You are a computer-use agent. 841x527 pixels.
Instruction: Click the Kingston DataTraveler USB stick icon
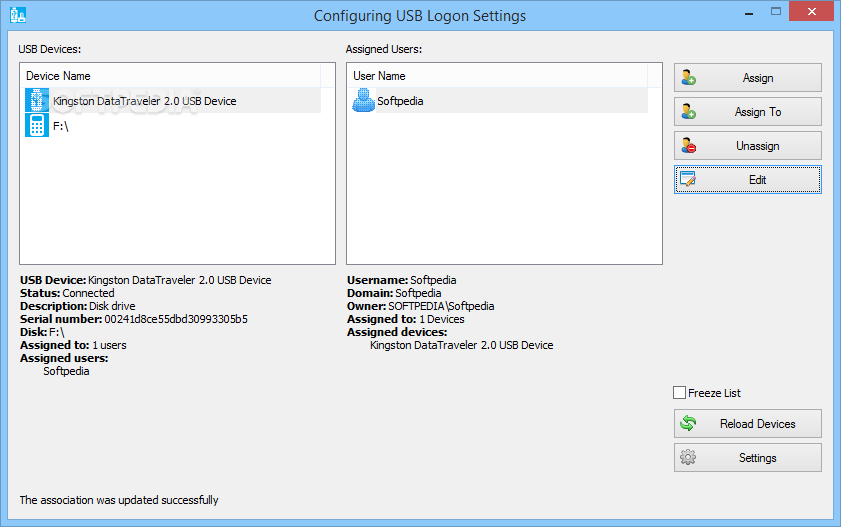(x=37, y=100)
